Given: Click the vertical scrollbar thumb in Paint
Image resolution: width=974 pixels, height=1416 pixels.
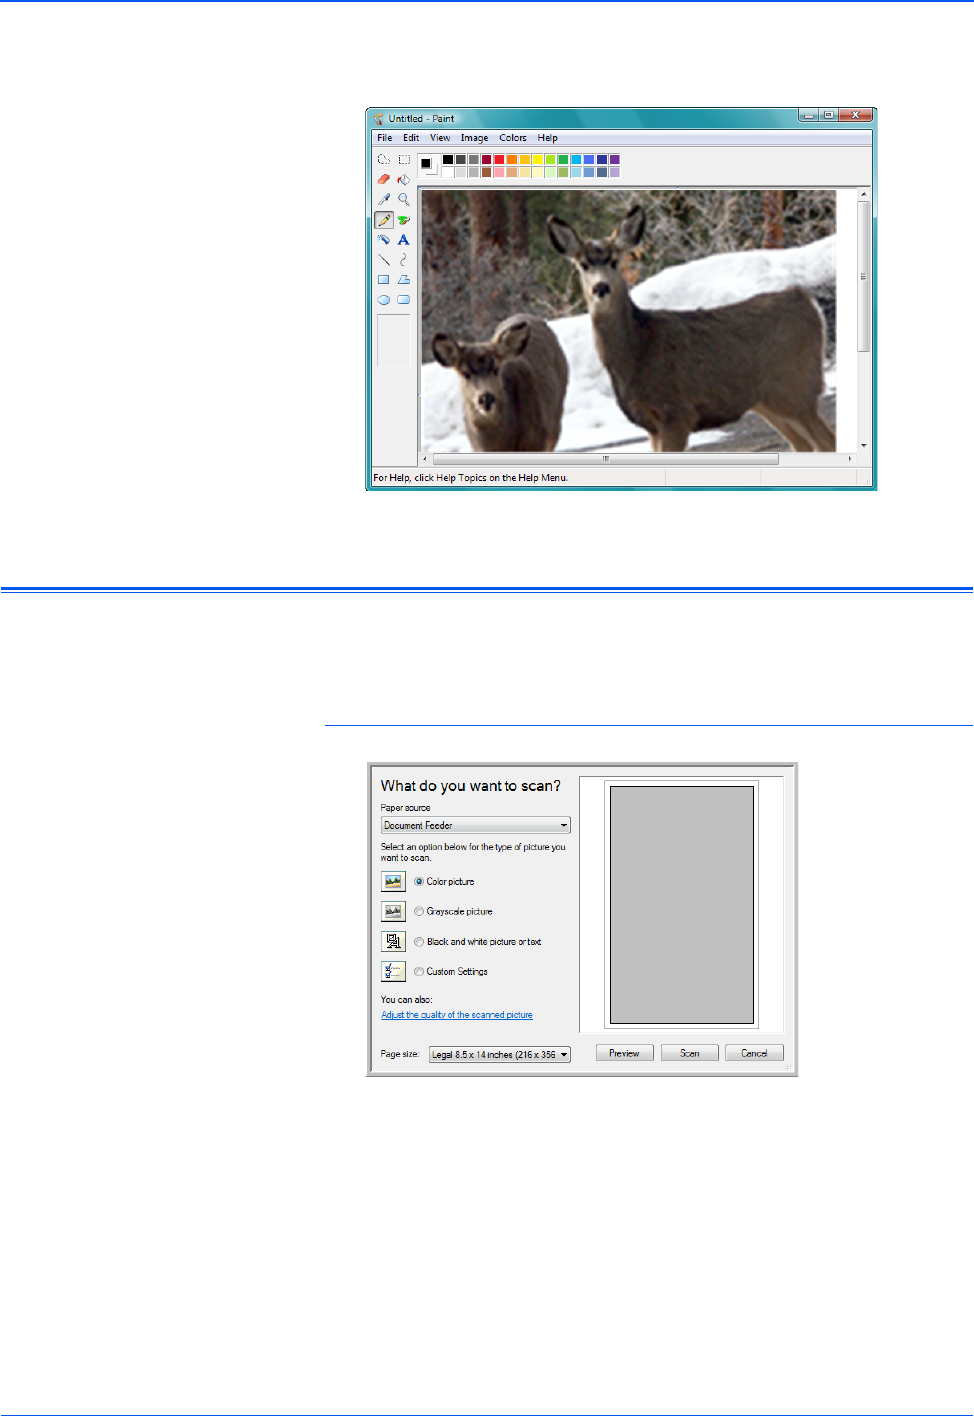Looking at the screenshot, I should coord(863,276).
